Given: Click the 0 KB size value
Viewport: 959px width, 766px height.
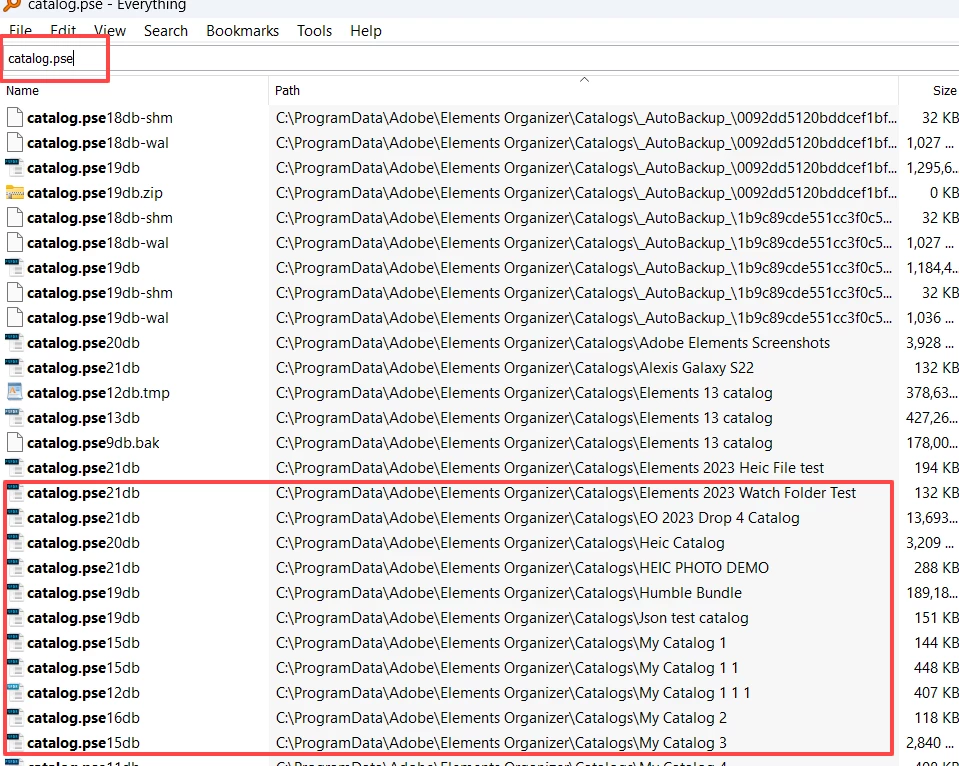Looking at the screenshot, I should [944, 193].
